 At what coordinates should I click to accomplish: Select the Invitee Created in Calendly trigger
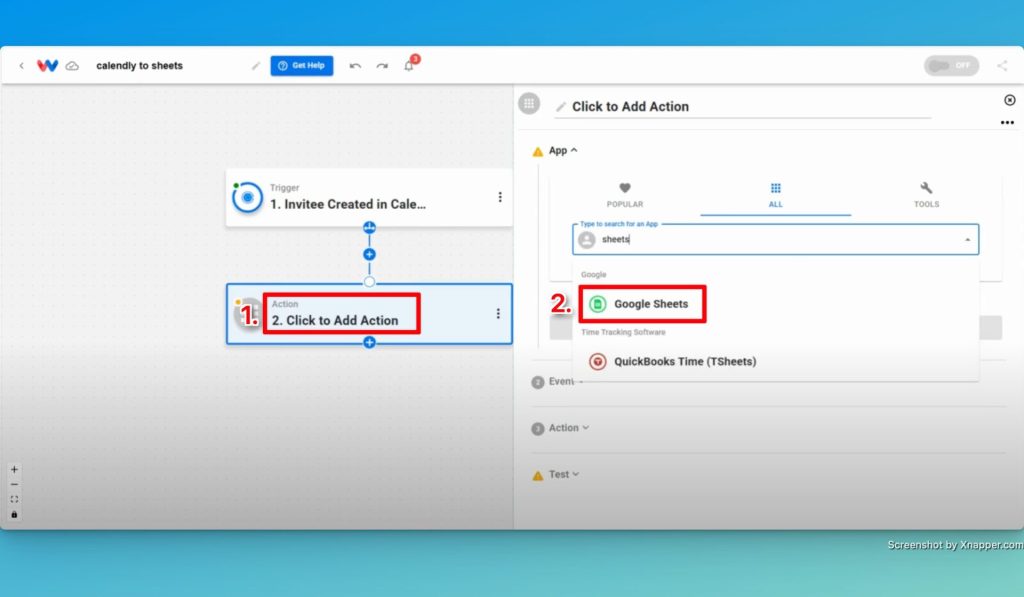[x=369, y=197]
